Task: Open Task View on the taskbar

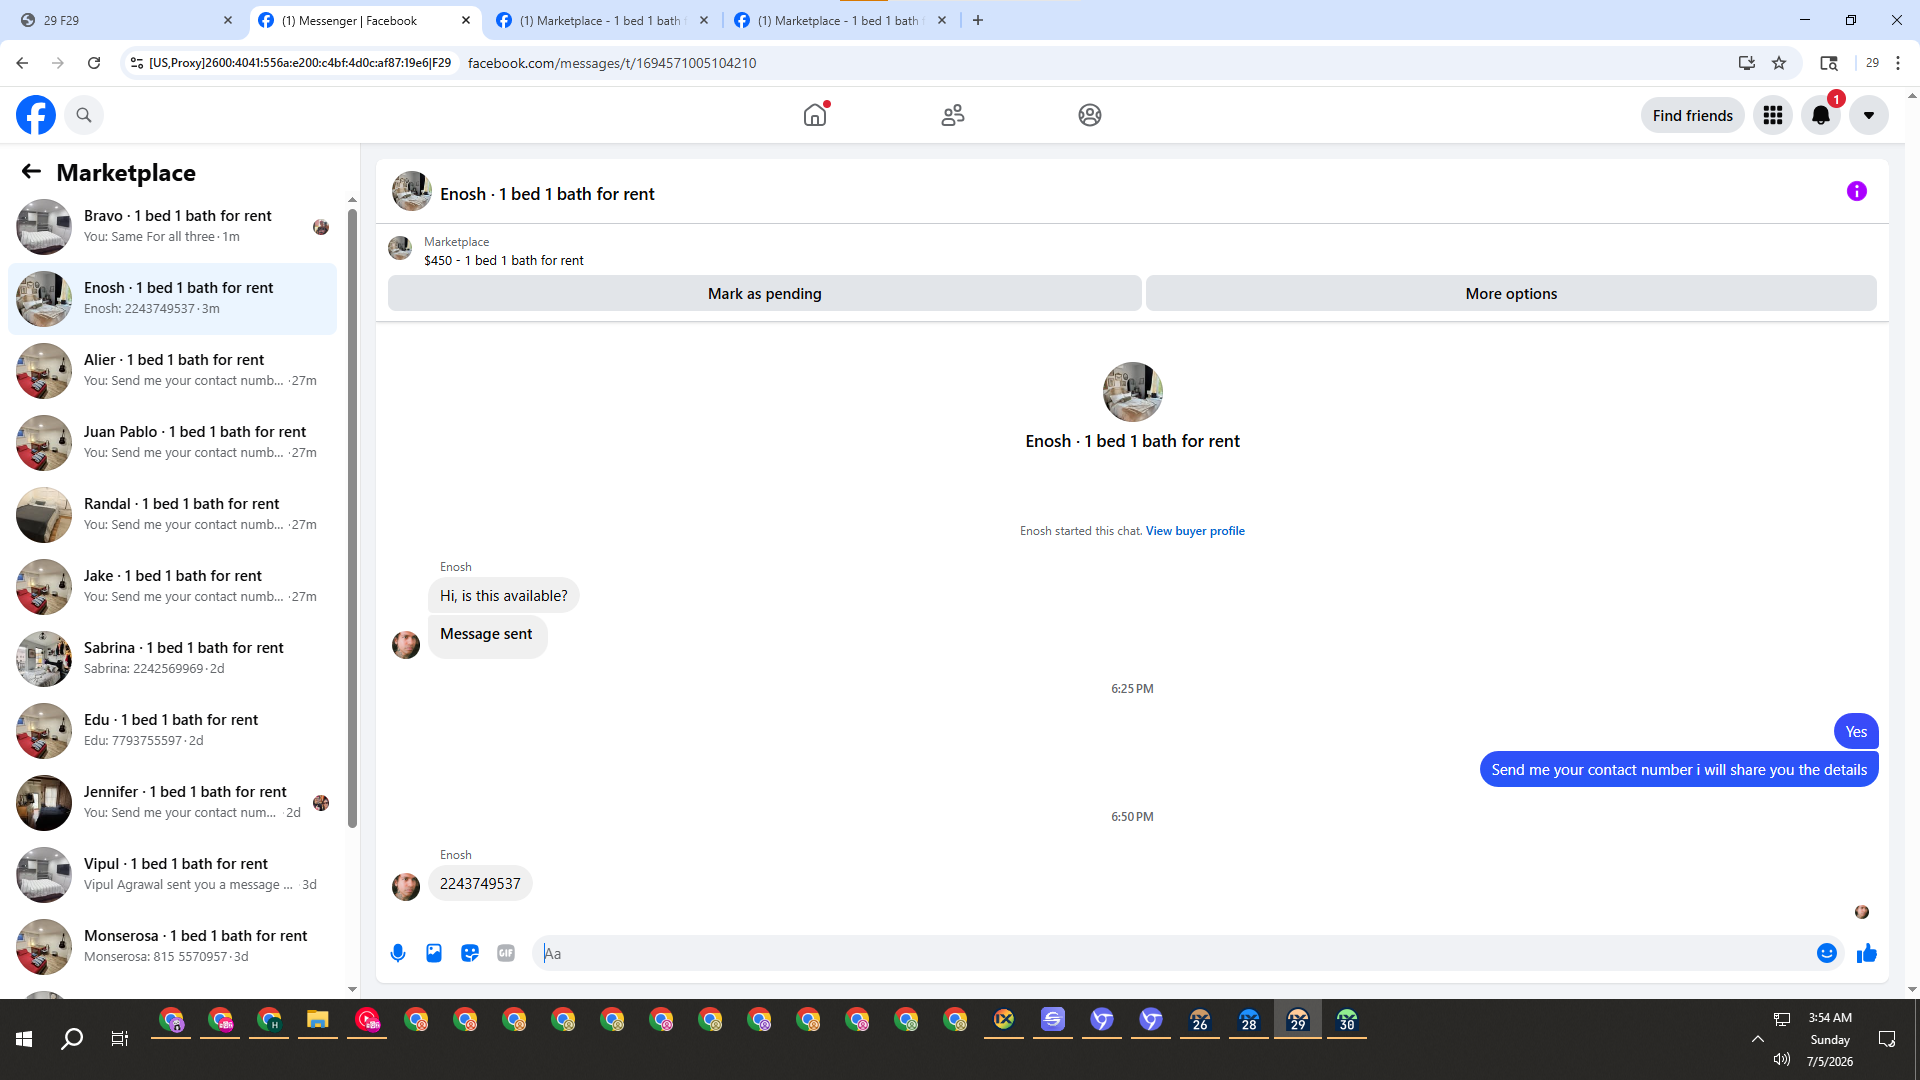Action: (x=120, y=1039)
